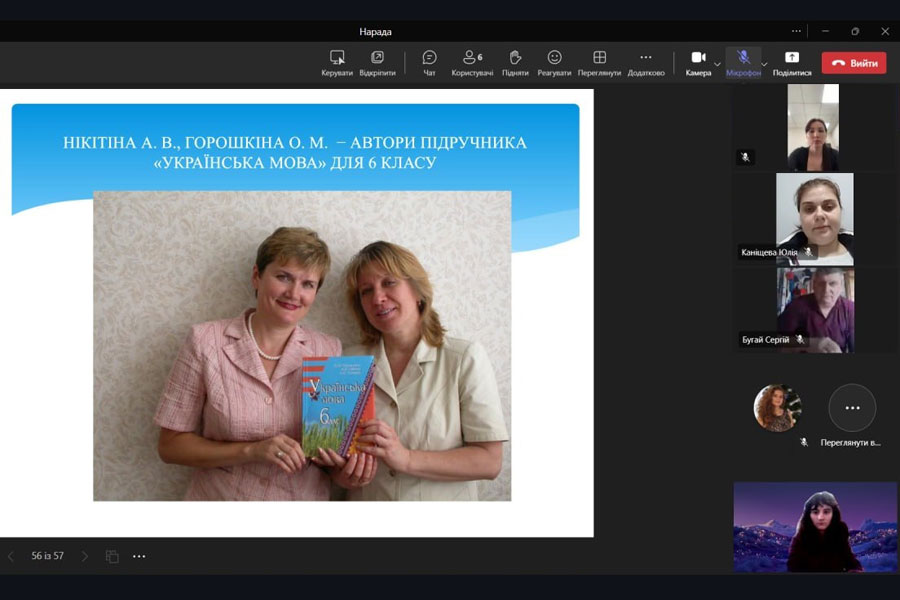Viewport: 900px width, 600px height.
Task: Change layout via the Переглянути icon
Action: click(x=599, y=62)
